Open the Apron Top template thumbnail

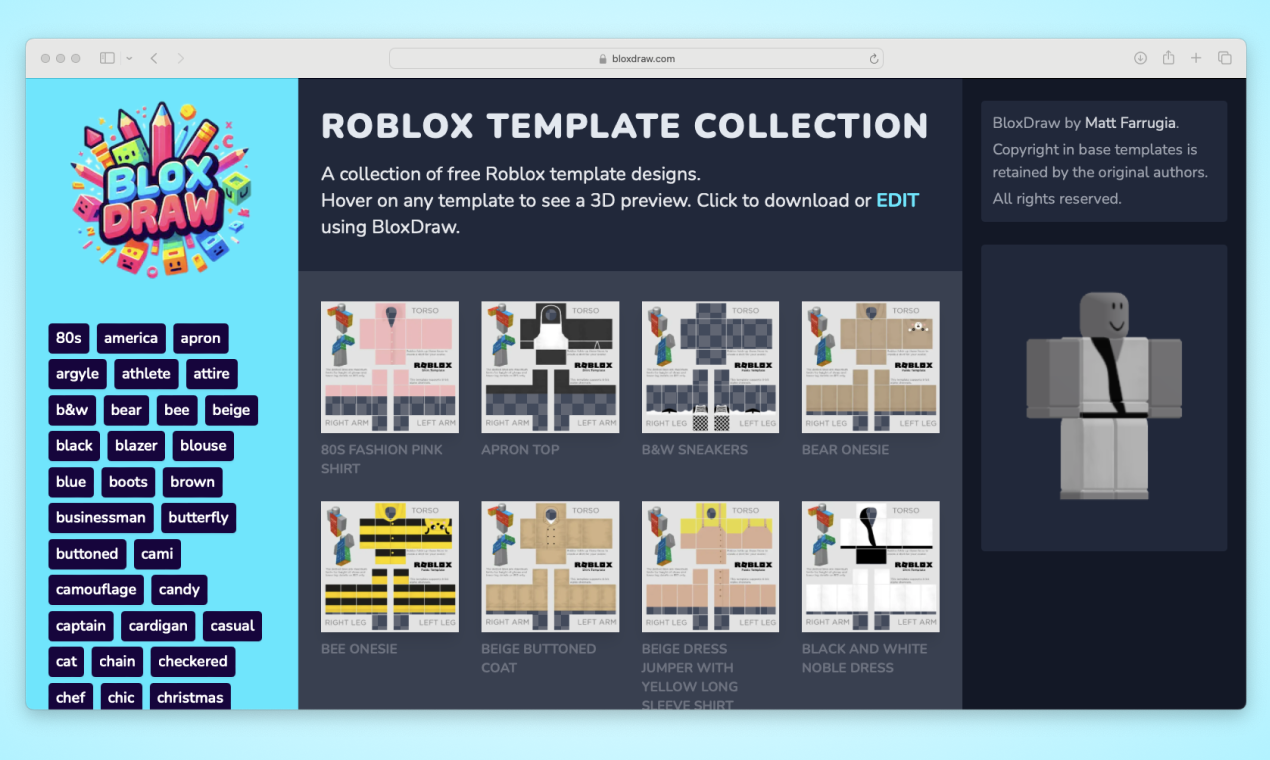[550, 367]
